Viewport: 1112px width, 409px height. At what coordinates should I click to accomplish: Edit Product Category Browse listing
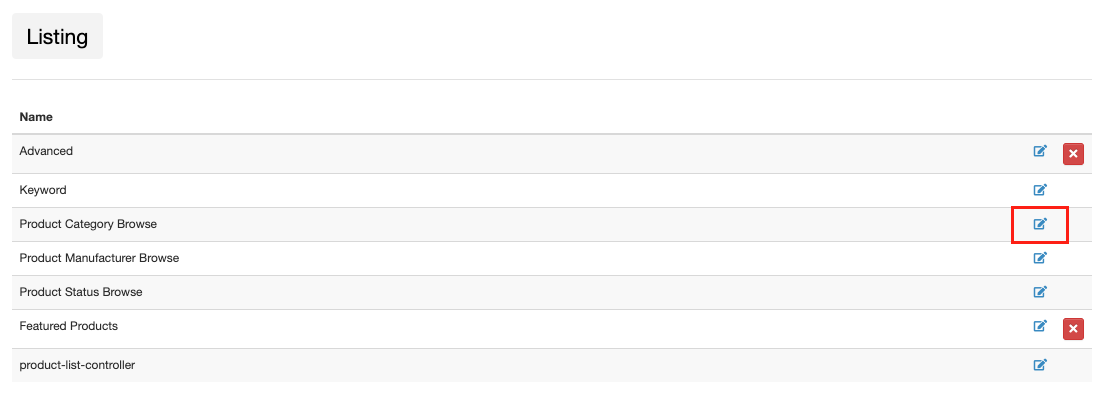[x=1040, y=224]
